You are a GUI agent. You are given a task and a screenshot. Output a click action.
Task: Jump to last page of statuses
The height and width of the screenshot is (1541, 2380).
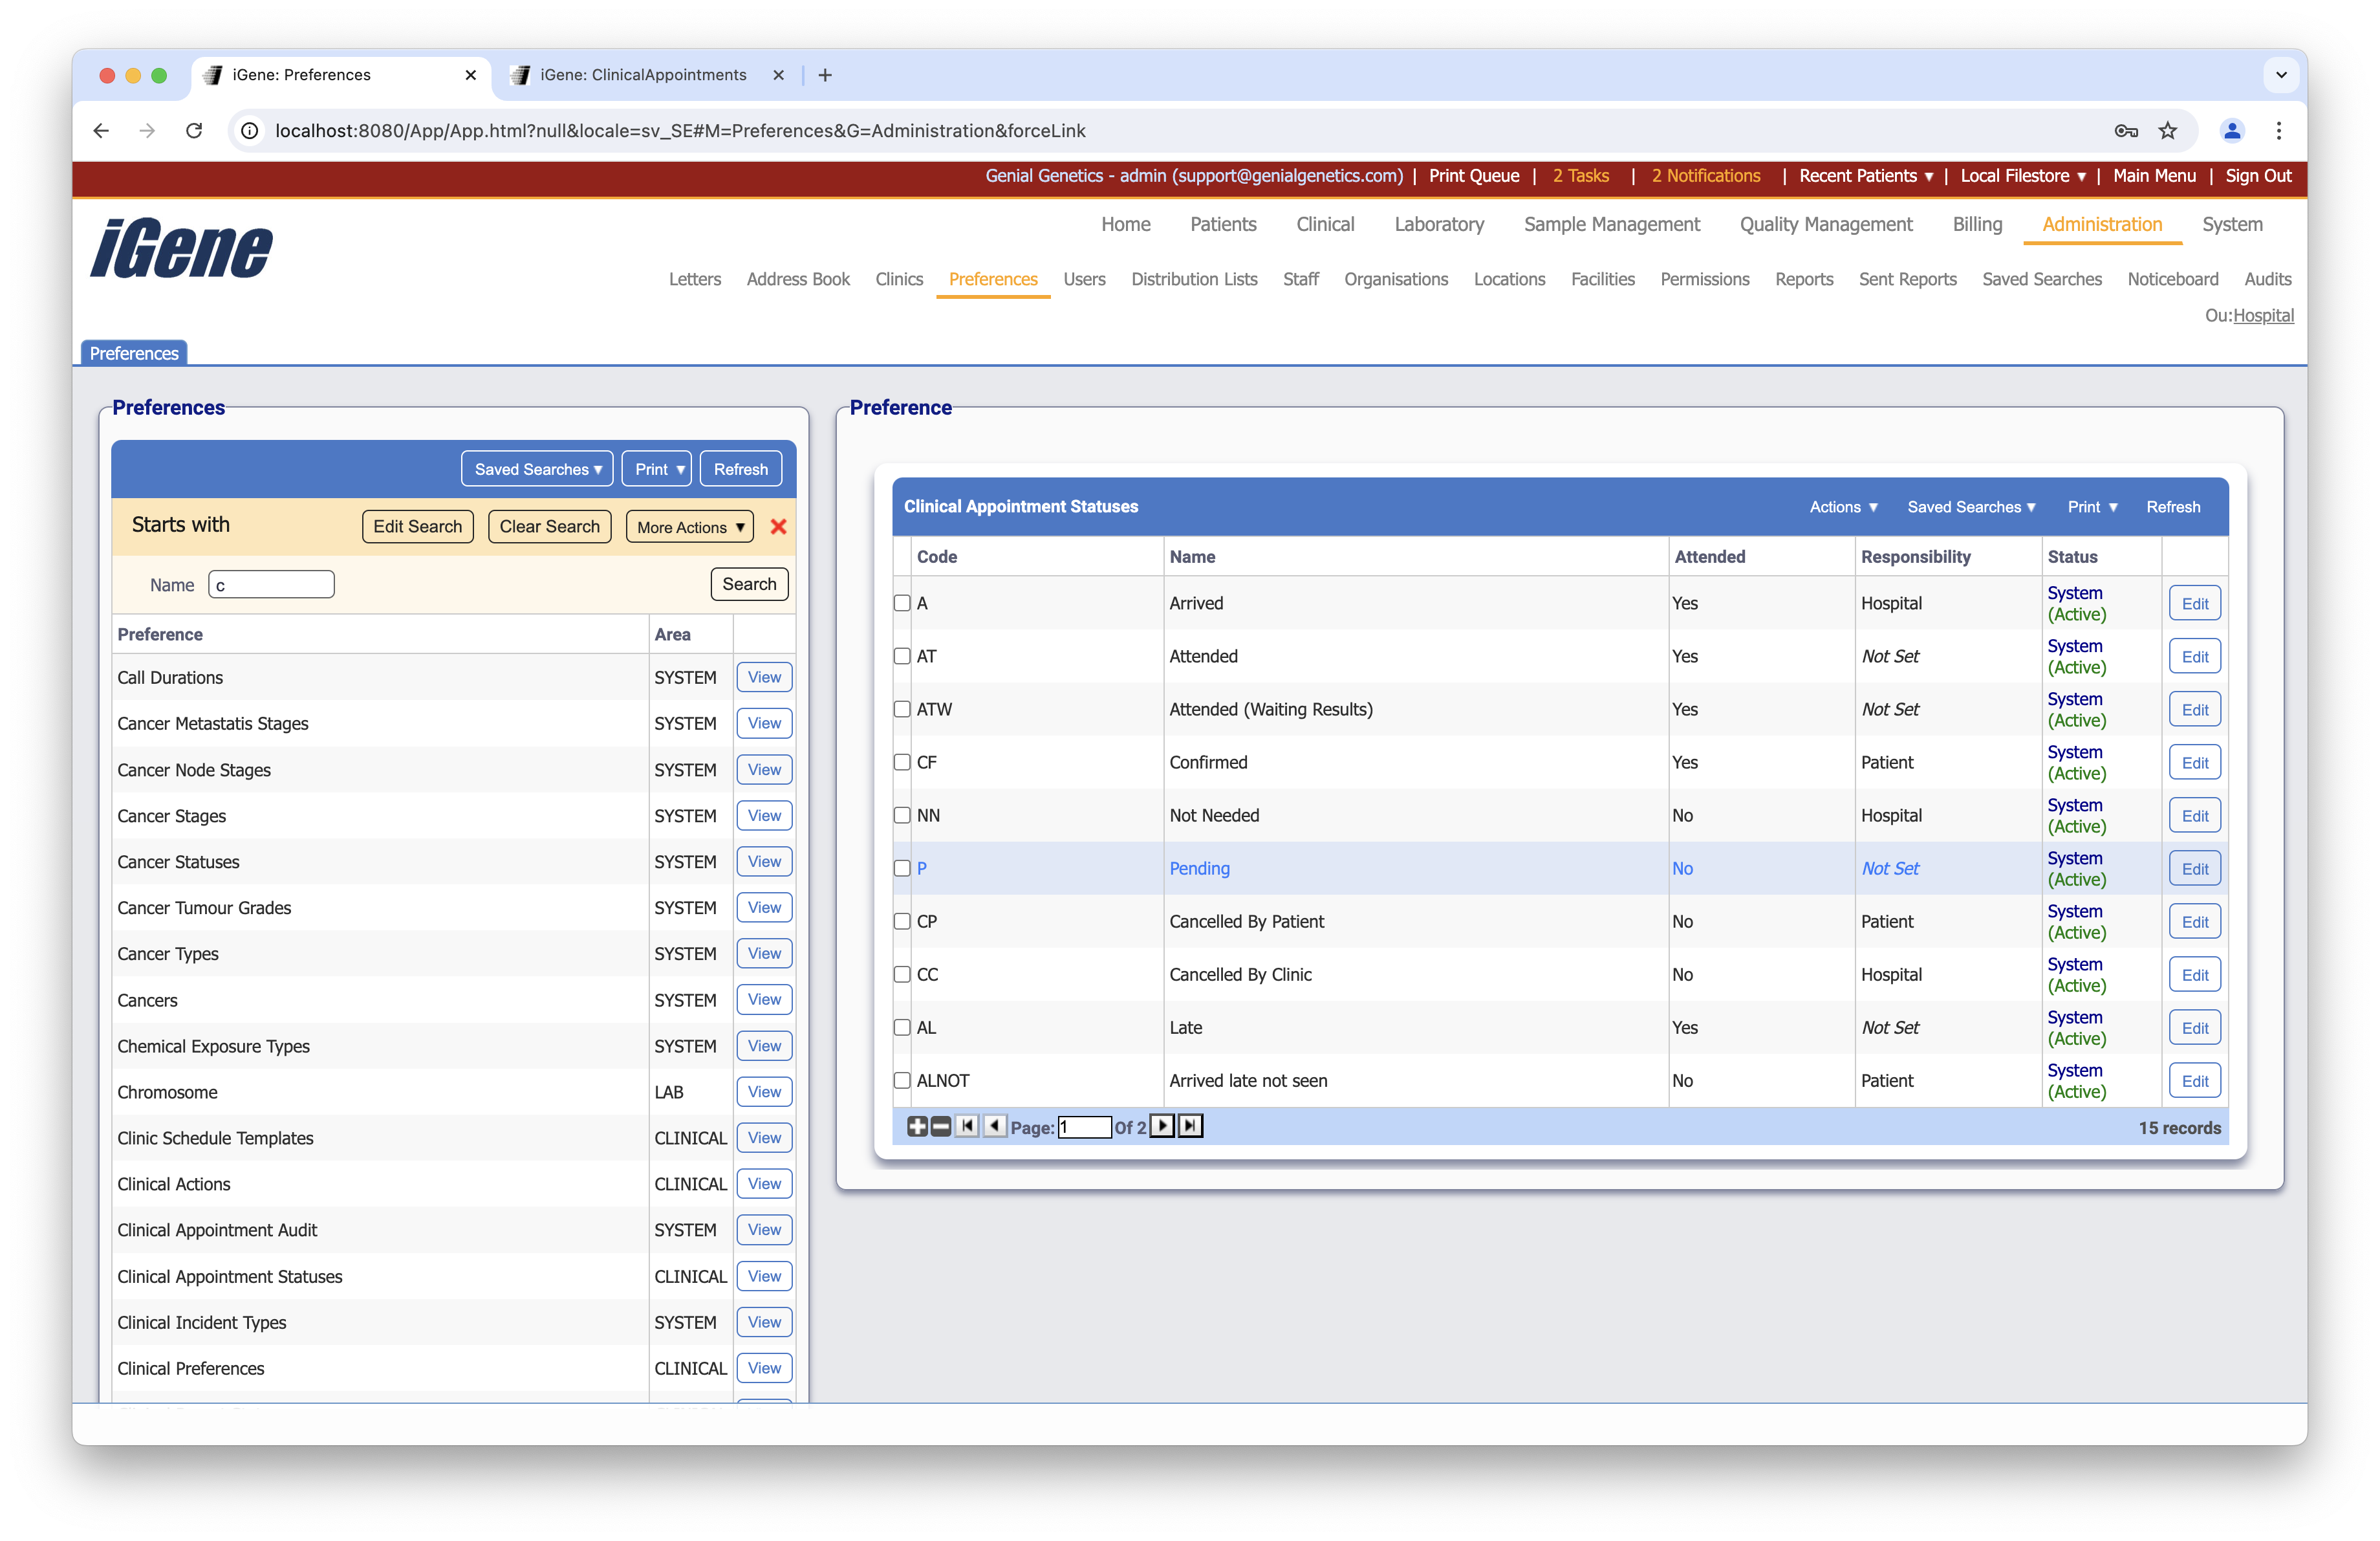coord(1190,1126)
